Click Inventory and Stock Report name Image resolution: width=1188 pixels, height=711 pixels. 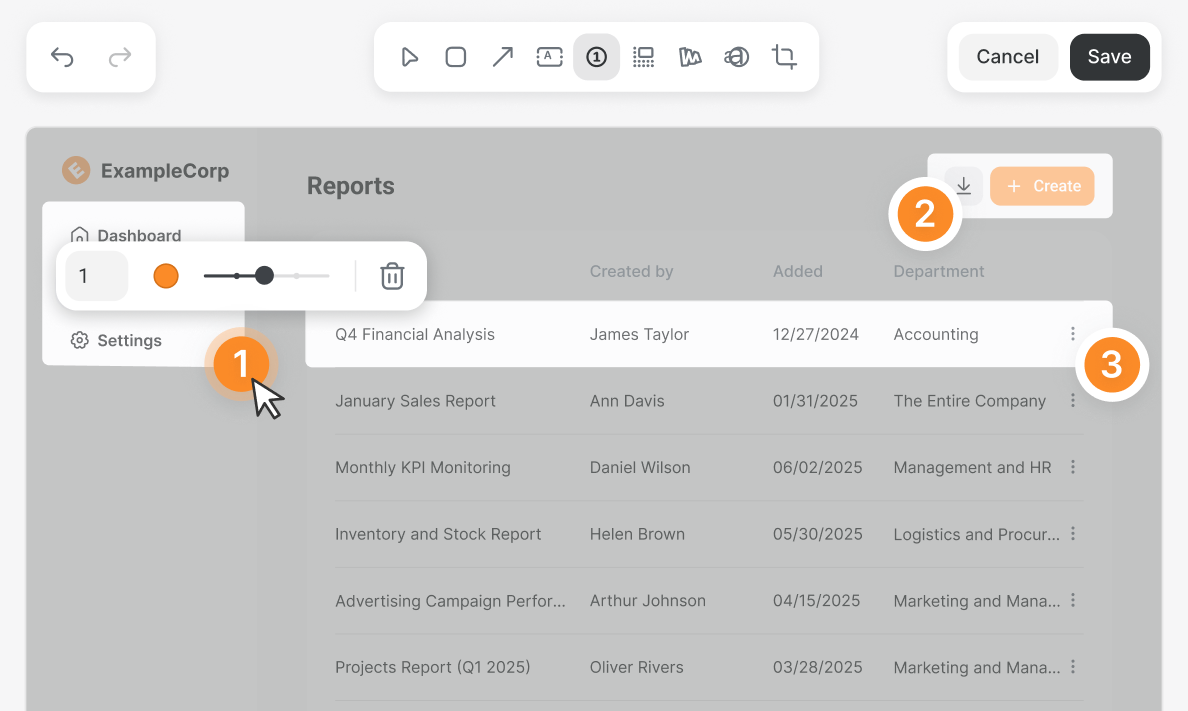(438, 534)
